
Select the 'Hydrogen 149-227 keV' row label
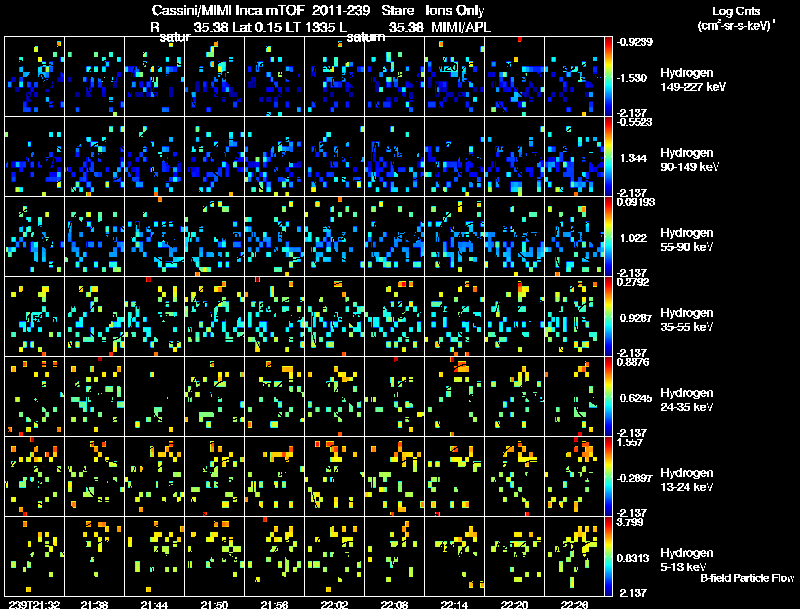click(692, 80)
